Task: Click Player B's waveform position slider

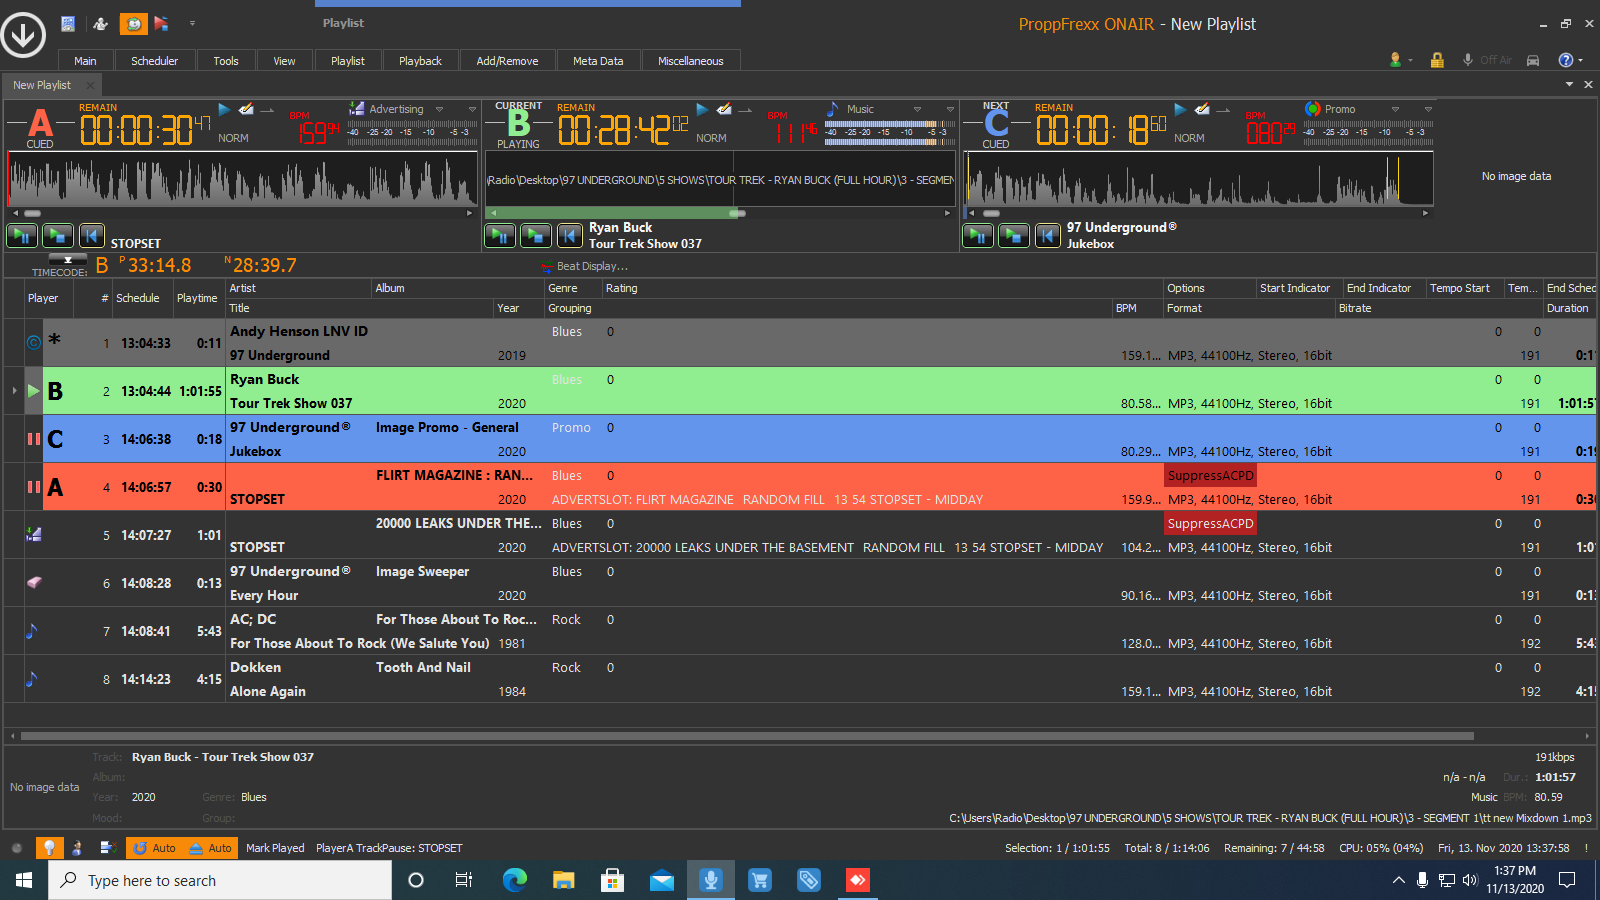Action: [737, 213]
